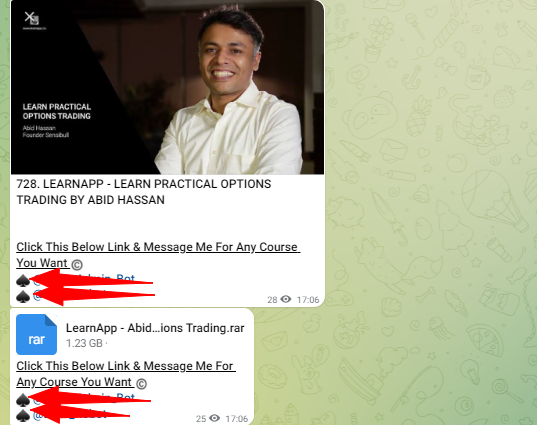This screenshot has width=537, height=425.
Task: Download the blue rar file icon
Action: click(36, 334)
